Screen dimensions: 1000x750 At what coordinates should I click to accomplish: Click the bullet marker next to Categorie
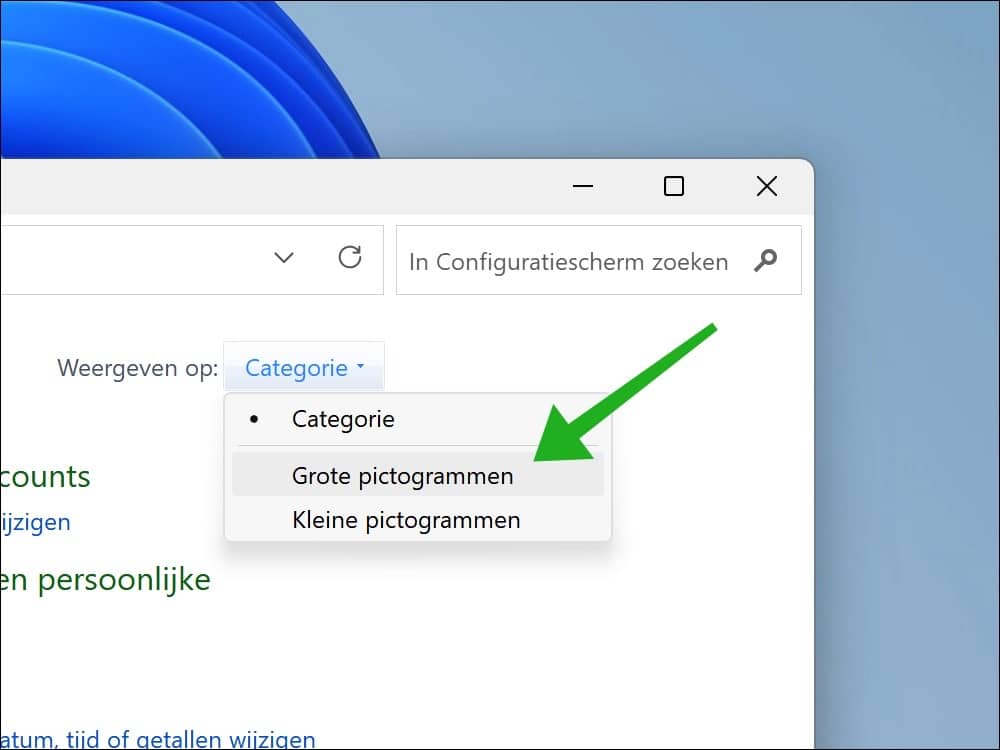tap(255, 419)
